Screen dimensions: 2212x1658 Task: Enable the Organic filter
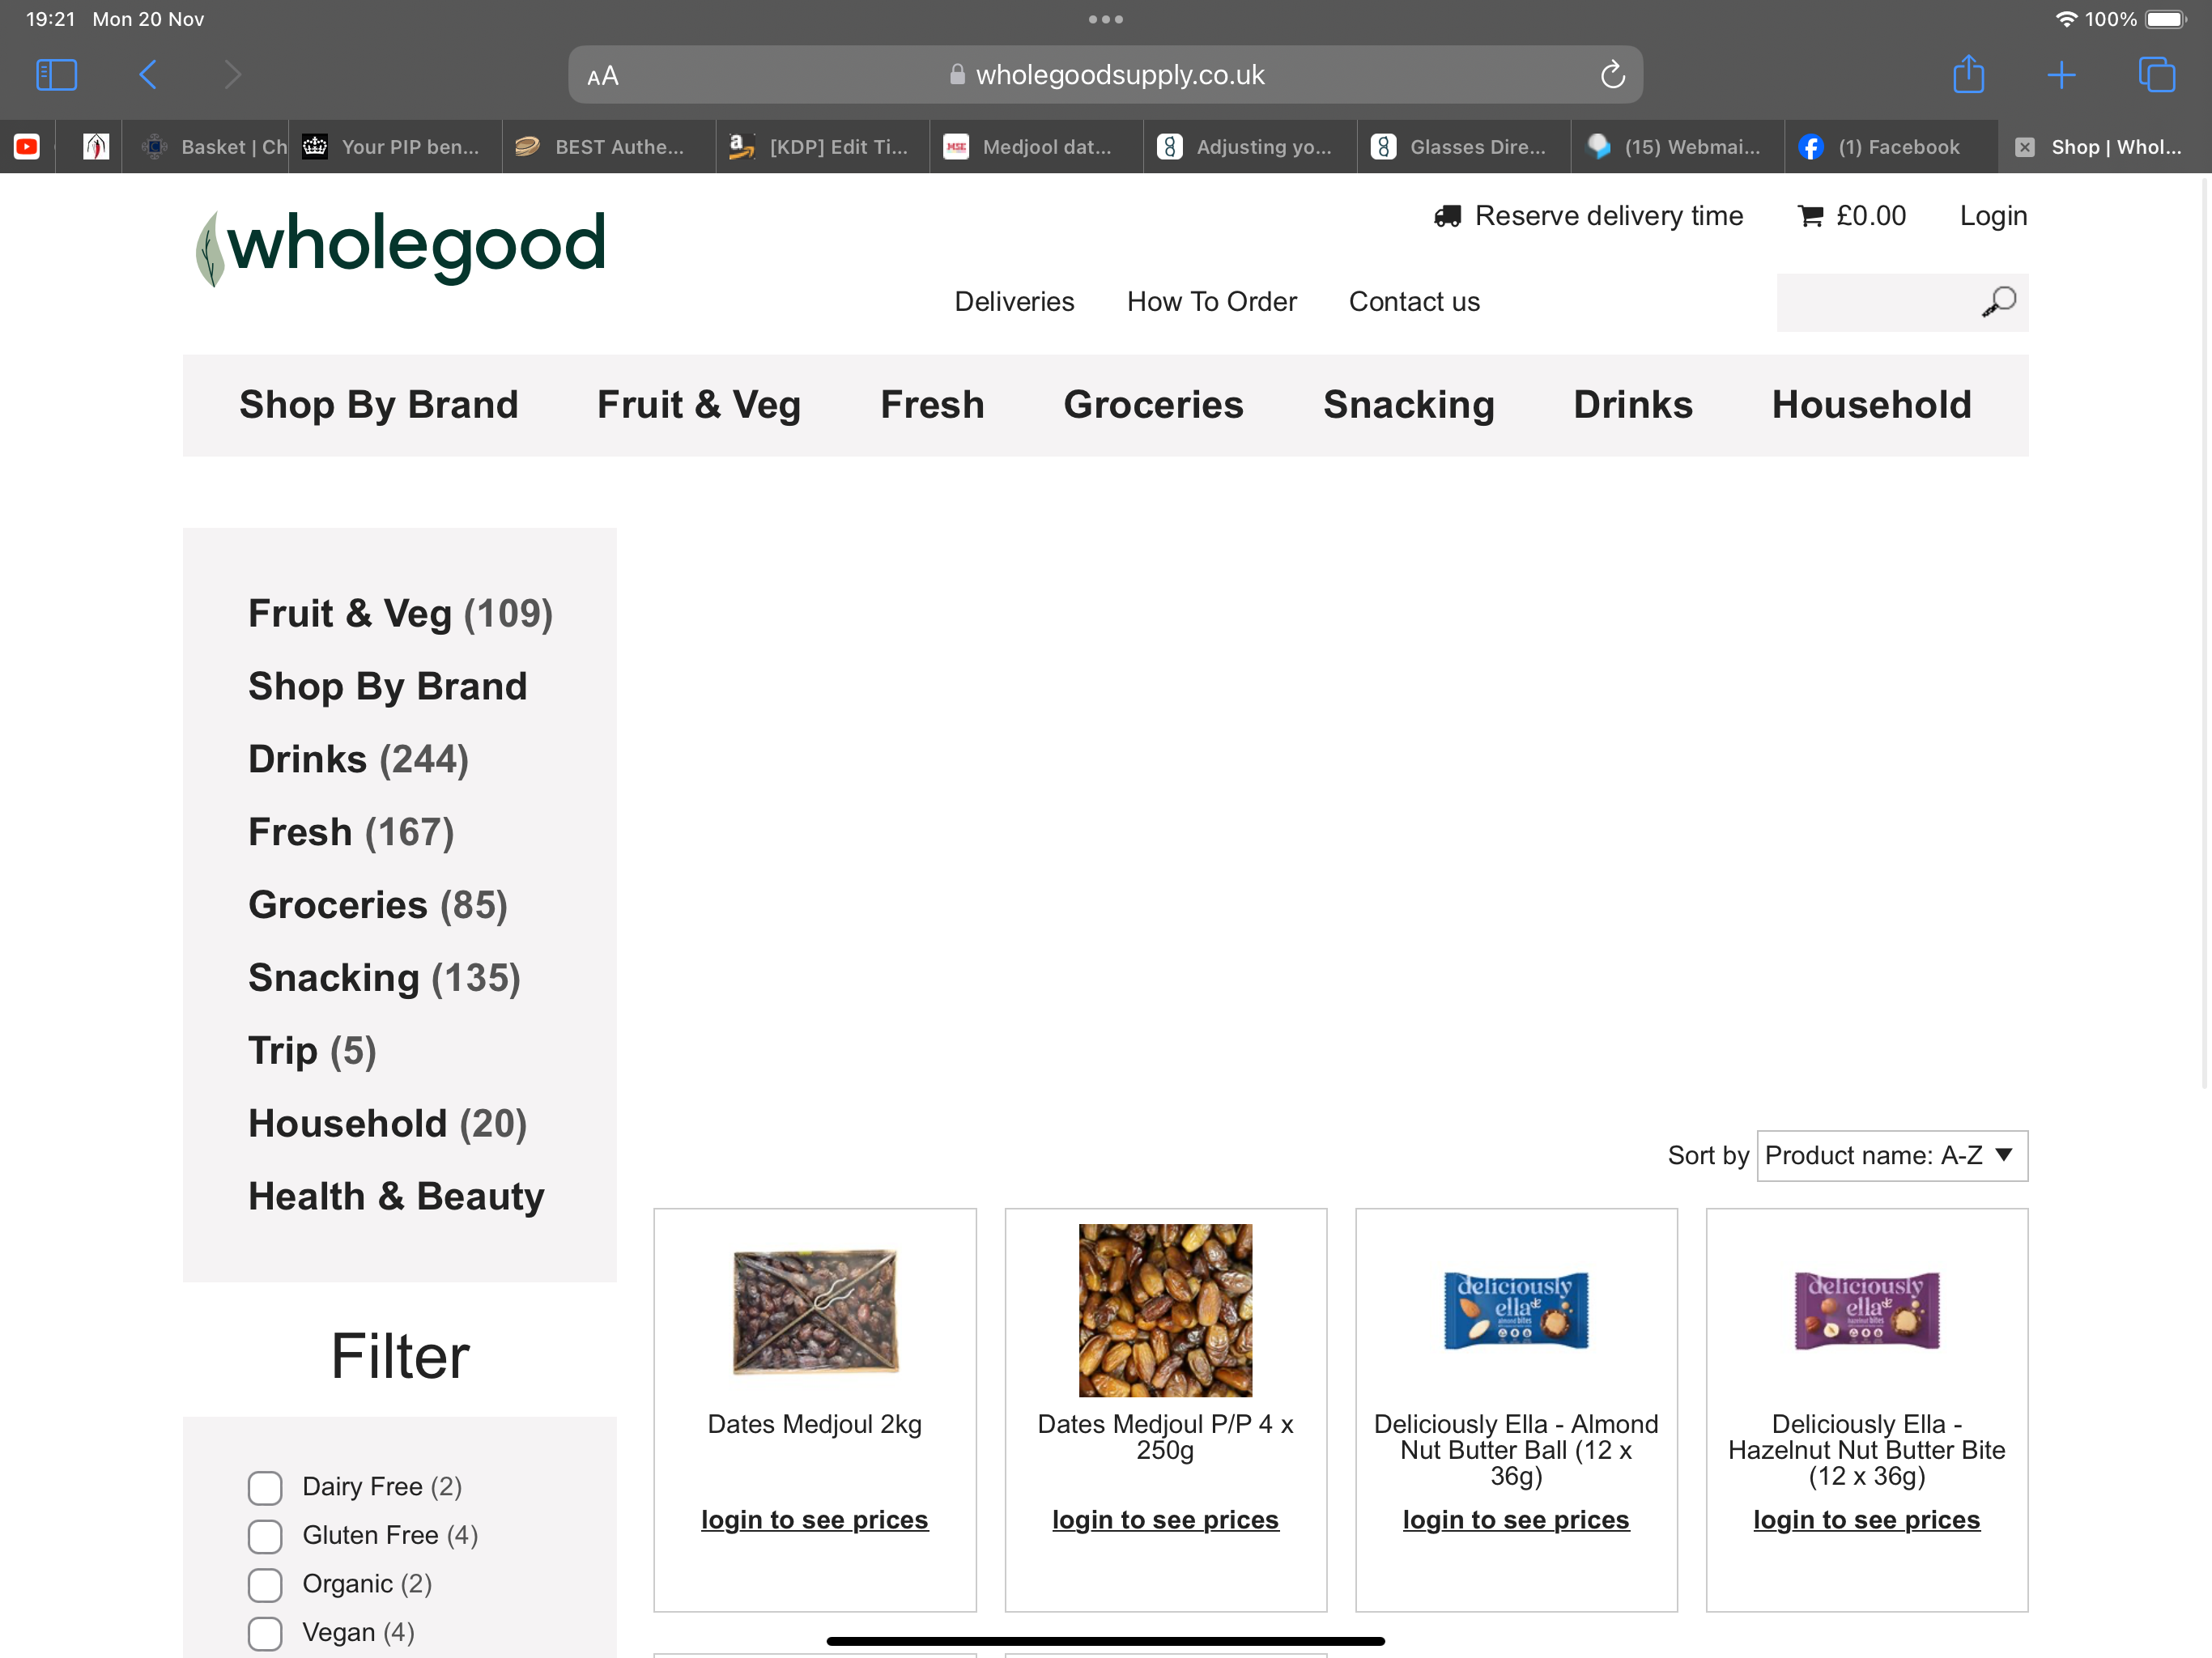pos(265,1585)
